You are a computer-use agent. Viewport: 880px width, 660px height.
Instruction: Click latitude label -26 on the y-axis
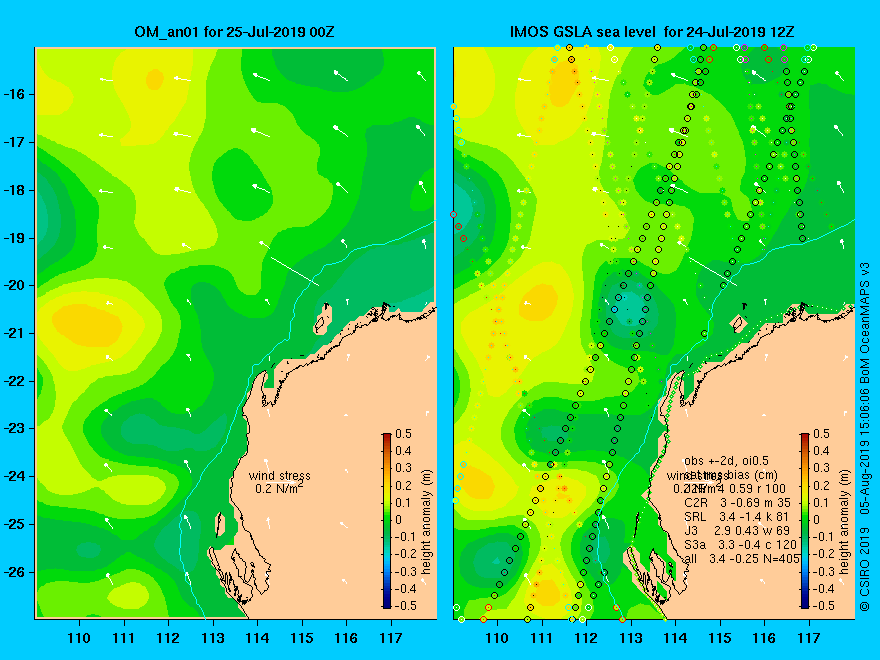15,572
